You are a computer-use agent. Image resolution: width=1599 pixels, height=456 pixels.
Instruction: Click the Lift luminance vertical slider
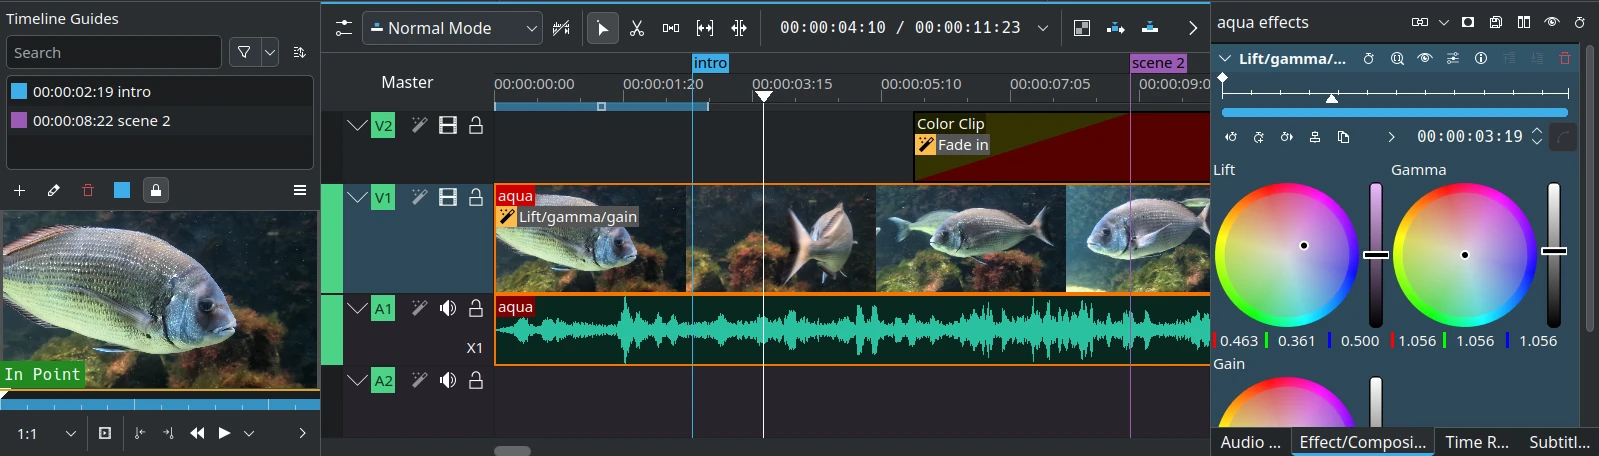pos(1376,255)
